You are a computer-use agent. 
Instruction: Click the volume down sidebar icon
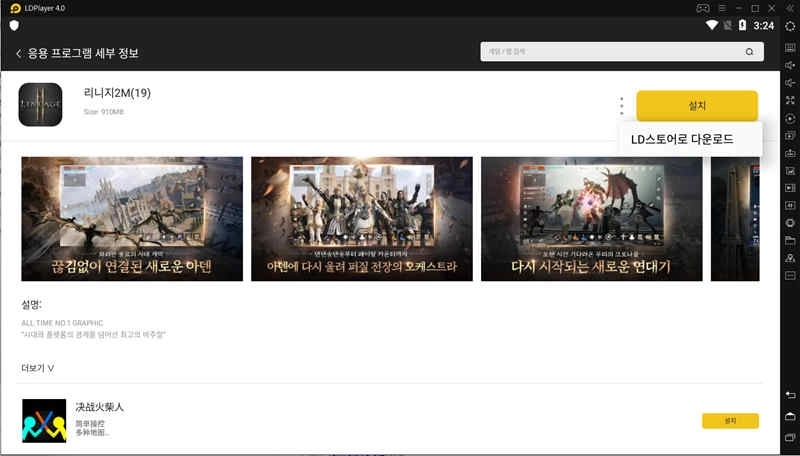(790, 82)
